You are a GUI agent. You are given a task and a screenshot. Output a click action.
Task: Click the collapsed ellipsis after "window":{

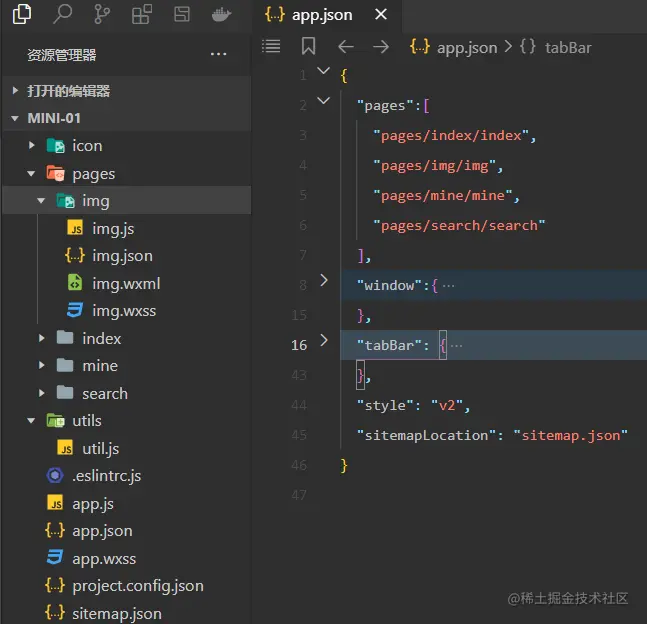pos(449,286)
